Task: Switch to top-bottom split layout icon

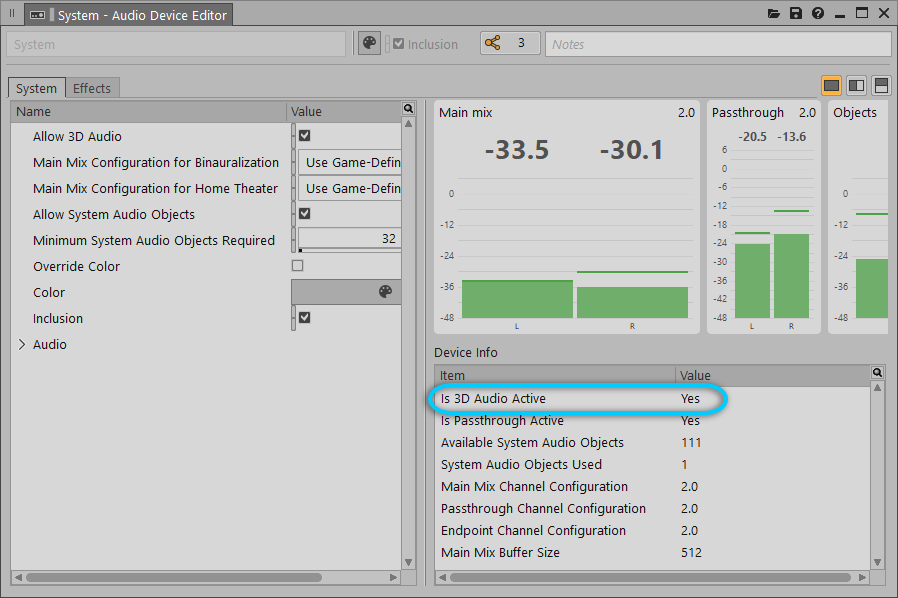Action: (x=881, y=86)
